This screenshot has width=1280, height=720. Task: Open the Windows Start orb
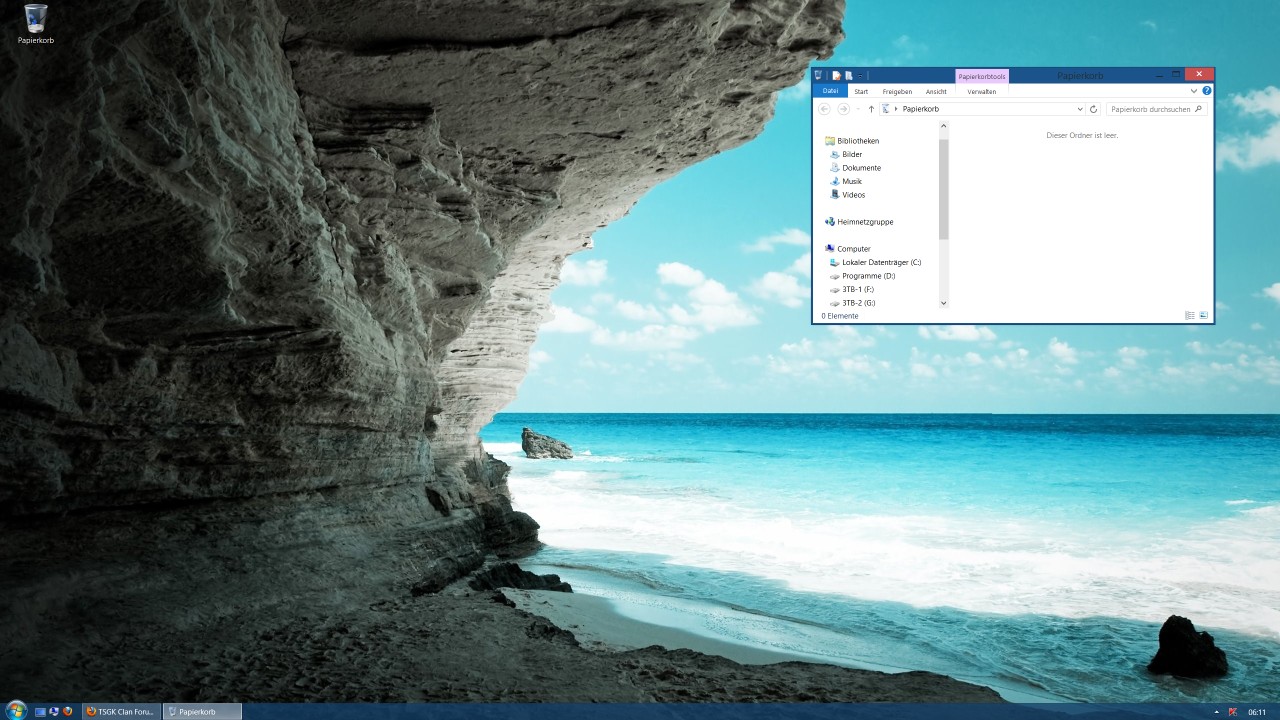[16, 711]
